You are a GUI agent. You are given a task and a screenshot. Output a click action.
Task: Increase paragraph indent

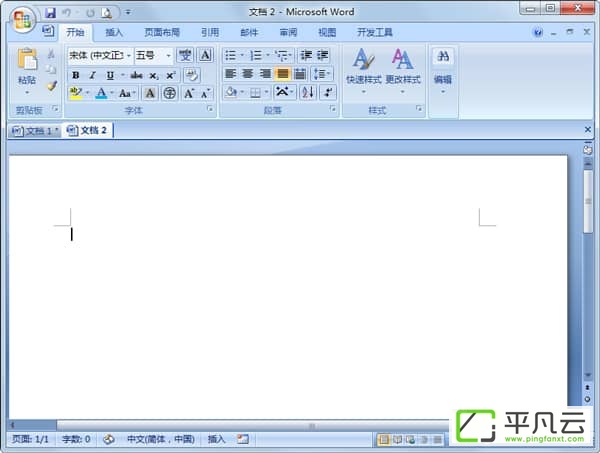(x=322, y=55)
